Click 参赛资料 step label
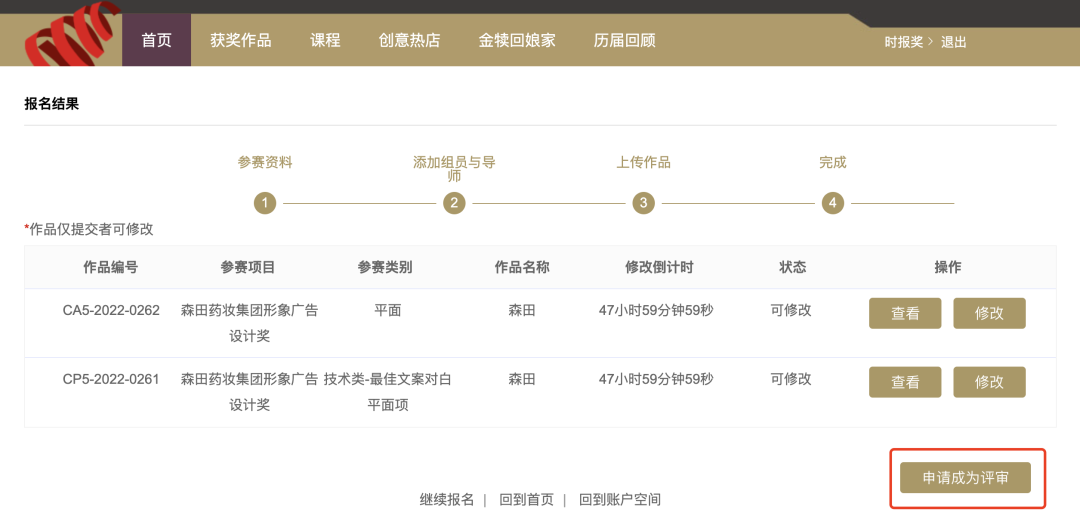 265,163
